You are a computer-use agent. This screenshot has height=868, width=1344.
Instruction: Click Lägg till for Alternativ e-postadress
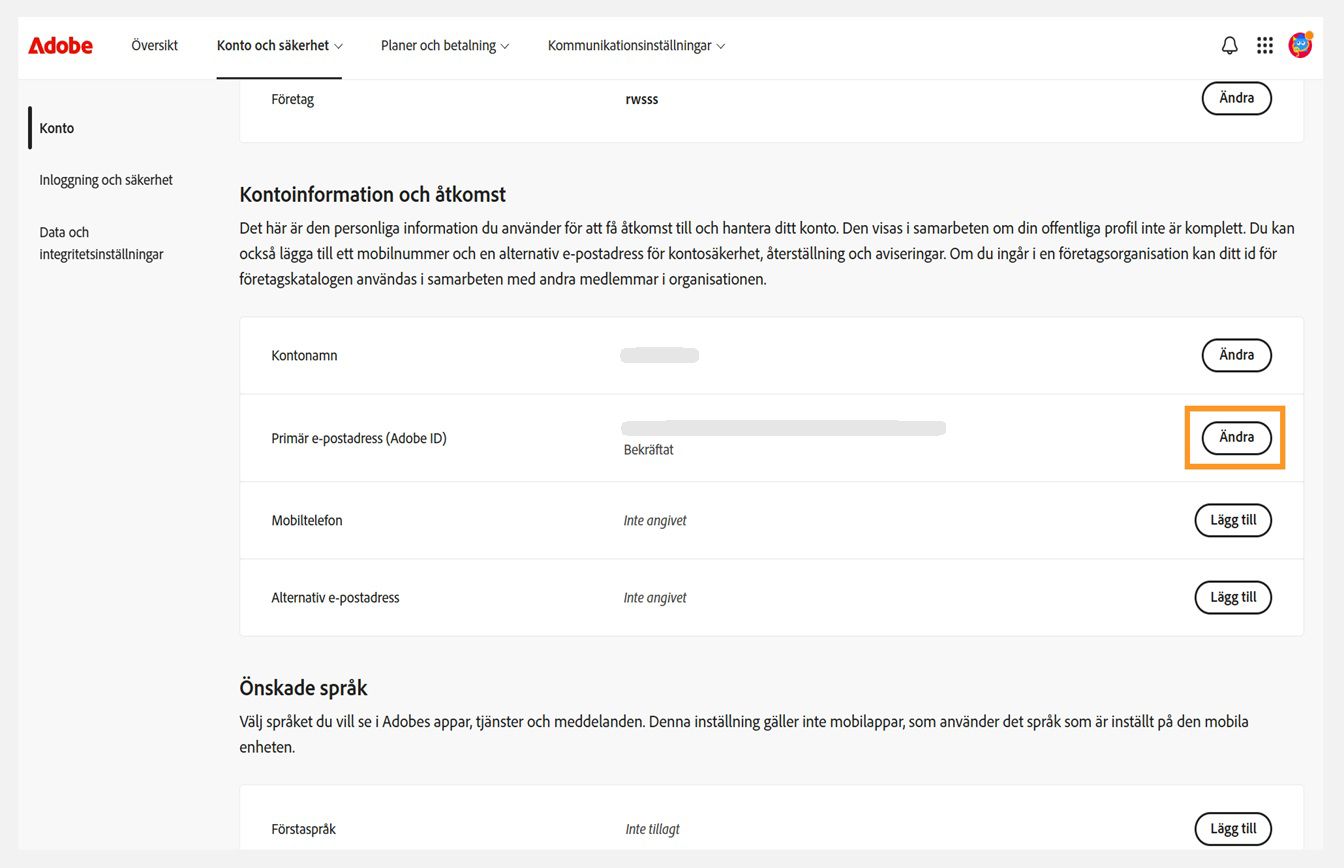1233,597
